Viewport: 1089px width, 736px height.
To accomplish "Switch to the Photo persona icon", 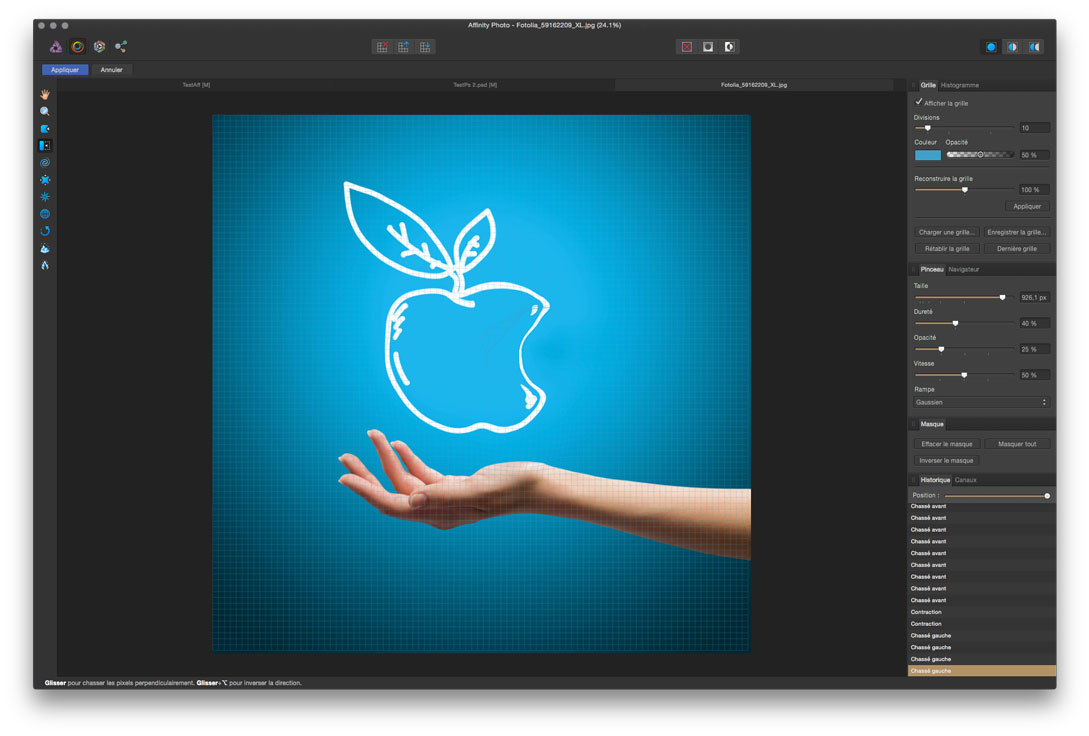I will pyautogui.click(x=56, y=47).
